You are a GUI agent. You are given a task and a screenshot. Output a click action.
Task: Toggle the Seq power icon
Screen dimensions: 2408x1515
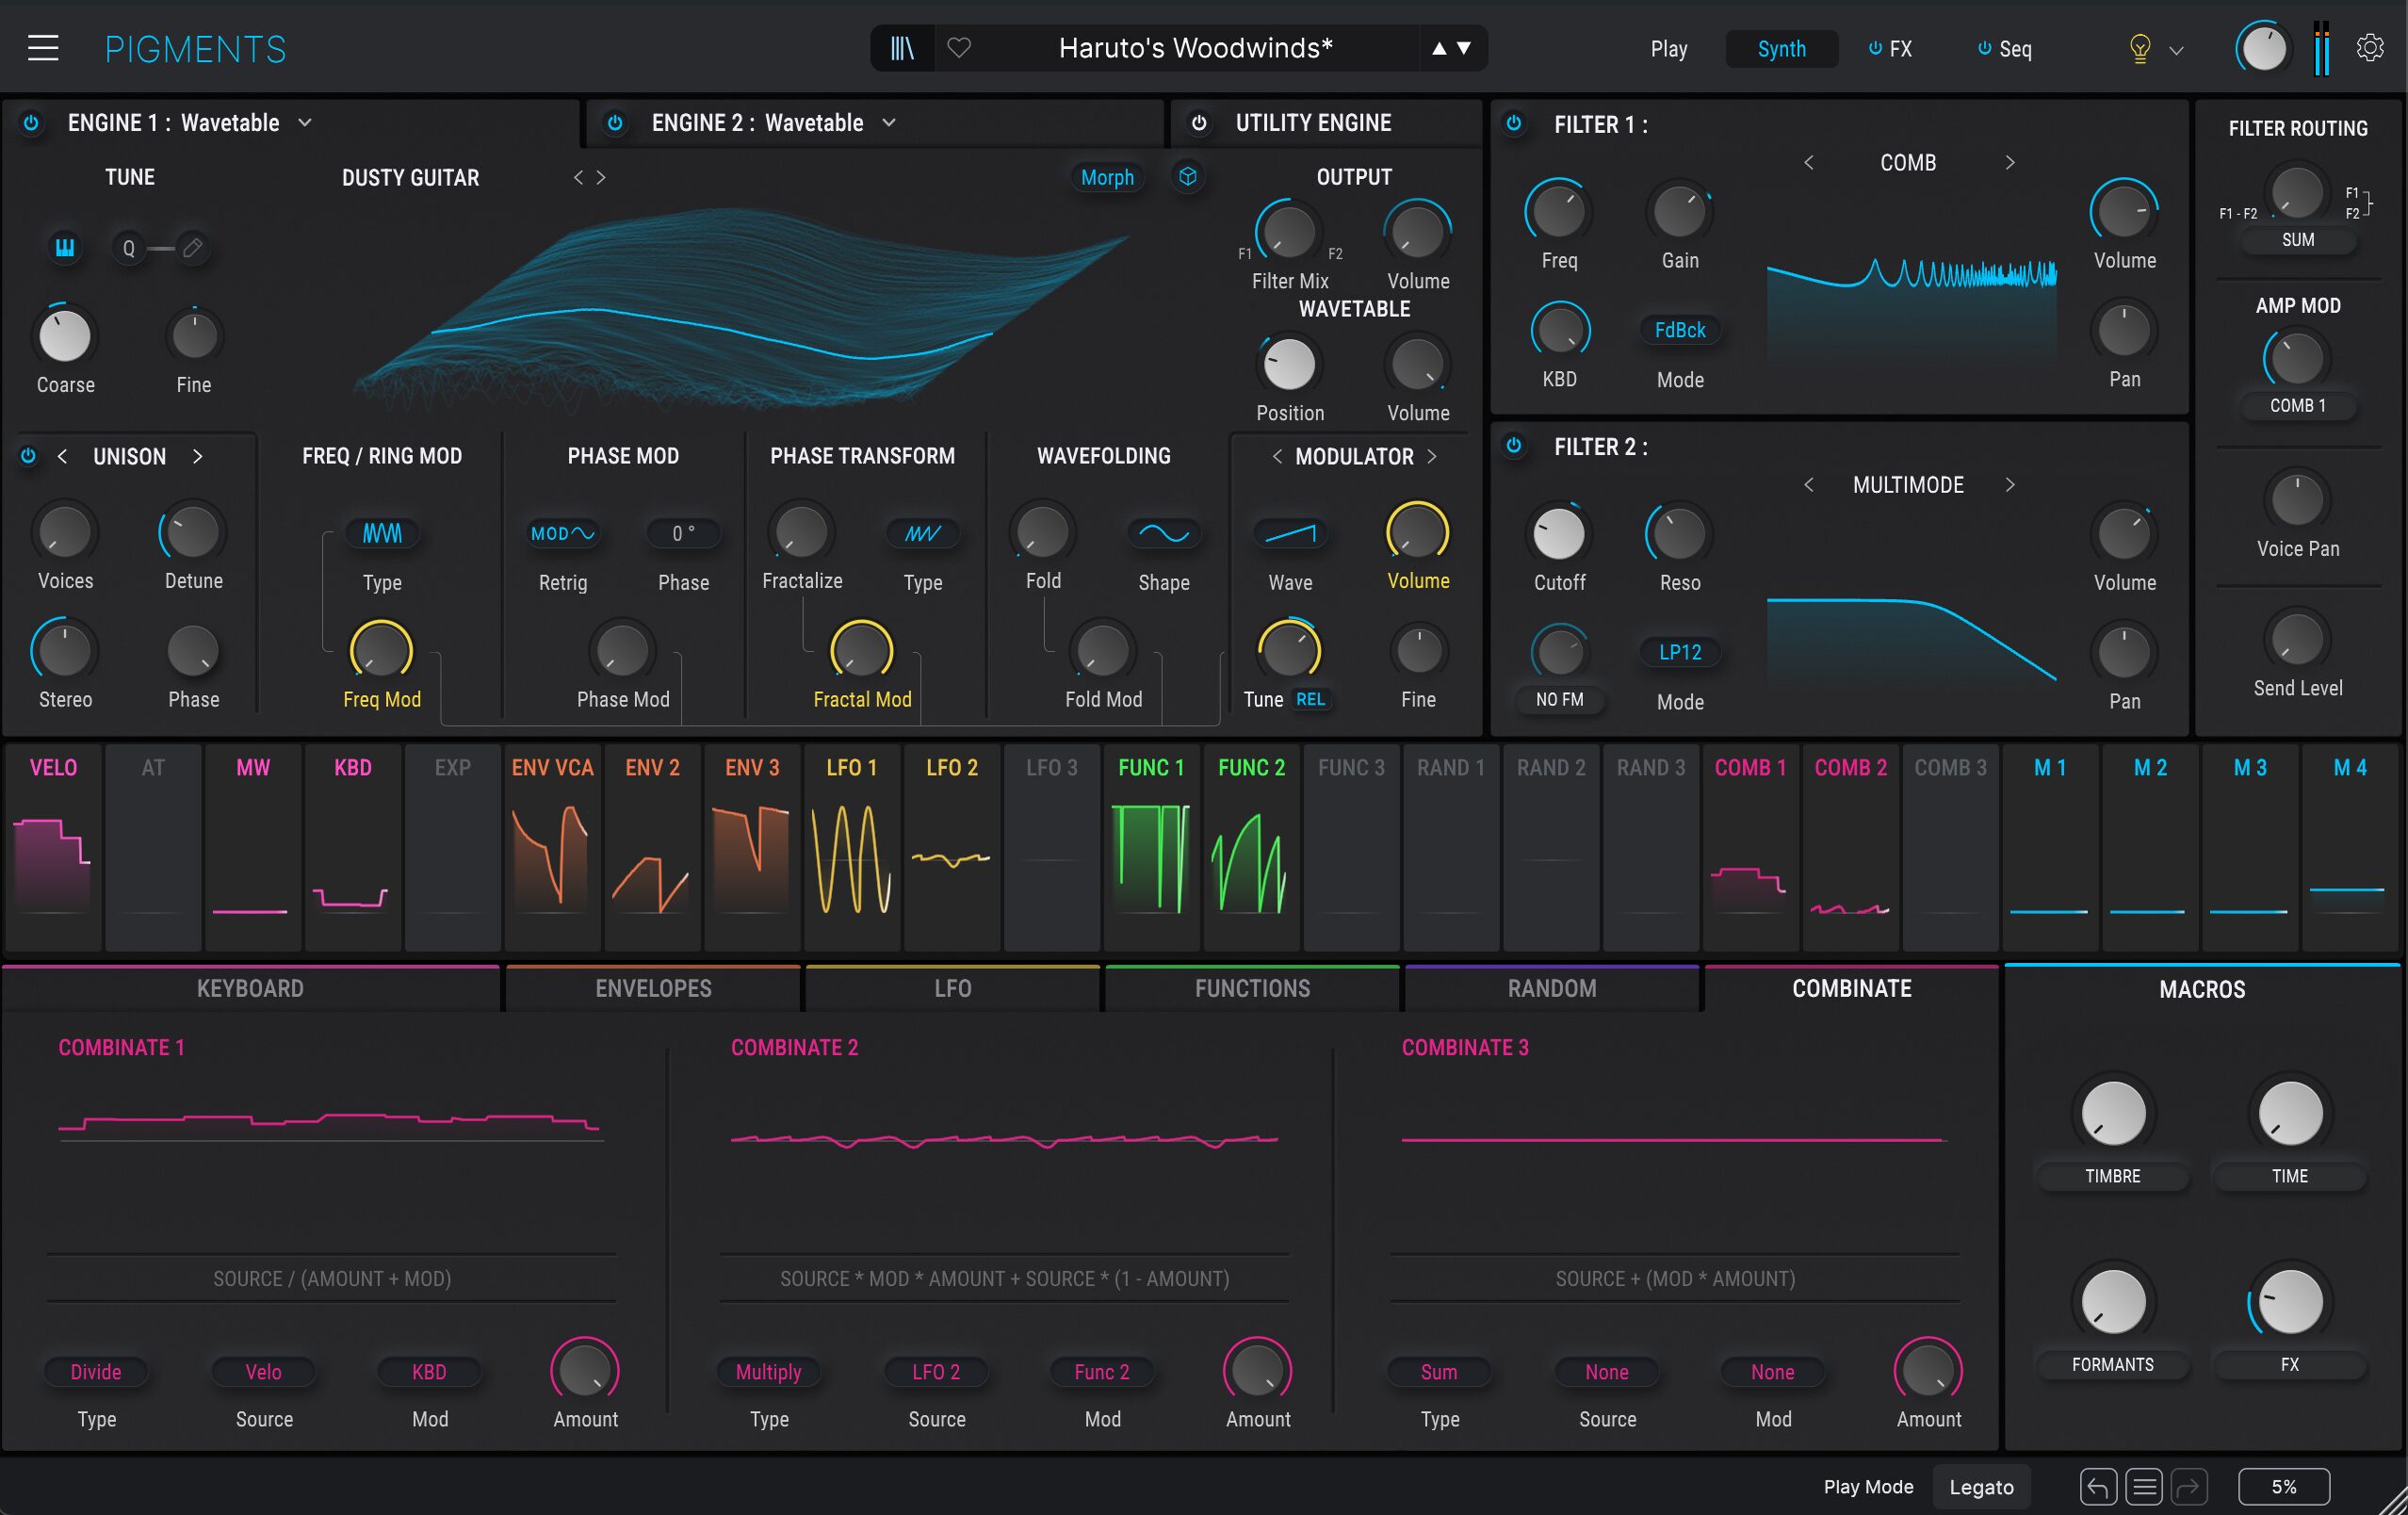[x=1984, y=48]
